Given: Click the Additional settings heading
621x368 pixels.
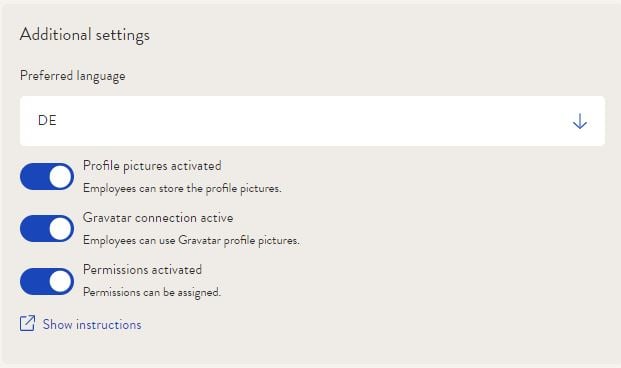Looking at the screenshot, I should [x=85, y=35].
